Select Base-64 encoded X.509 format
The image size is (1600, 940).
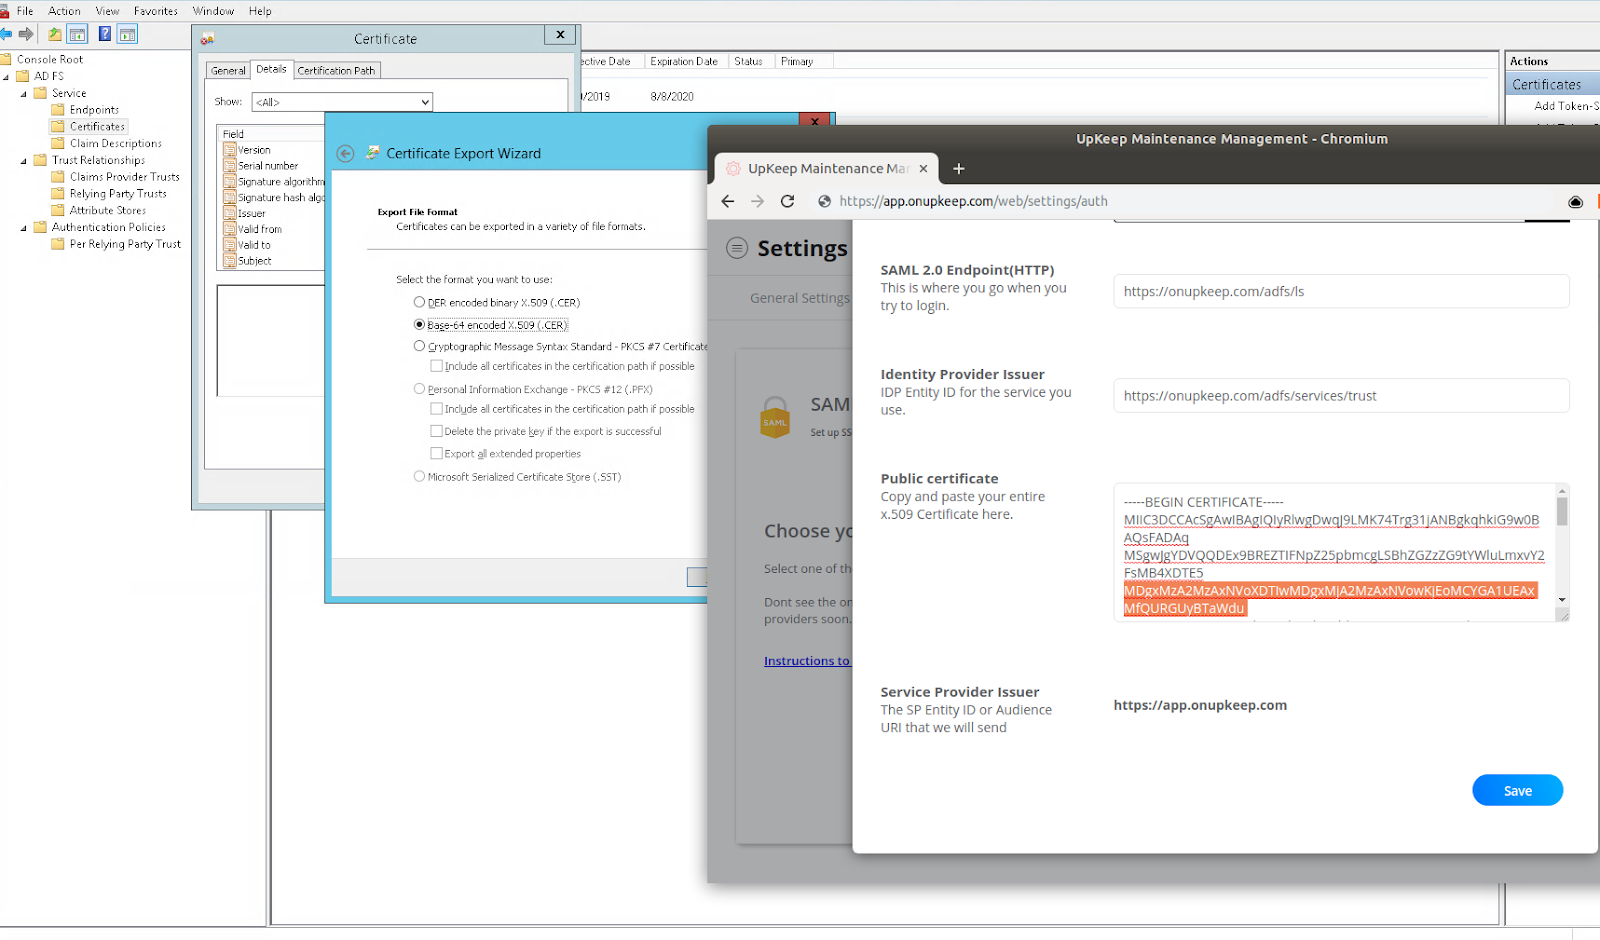point(419,324)
